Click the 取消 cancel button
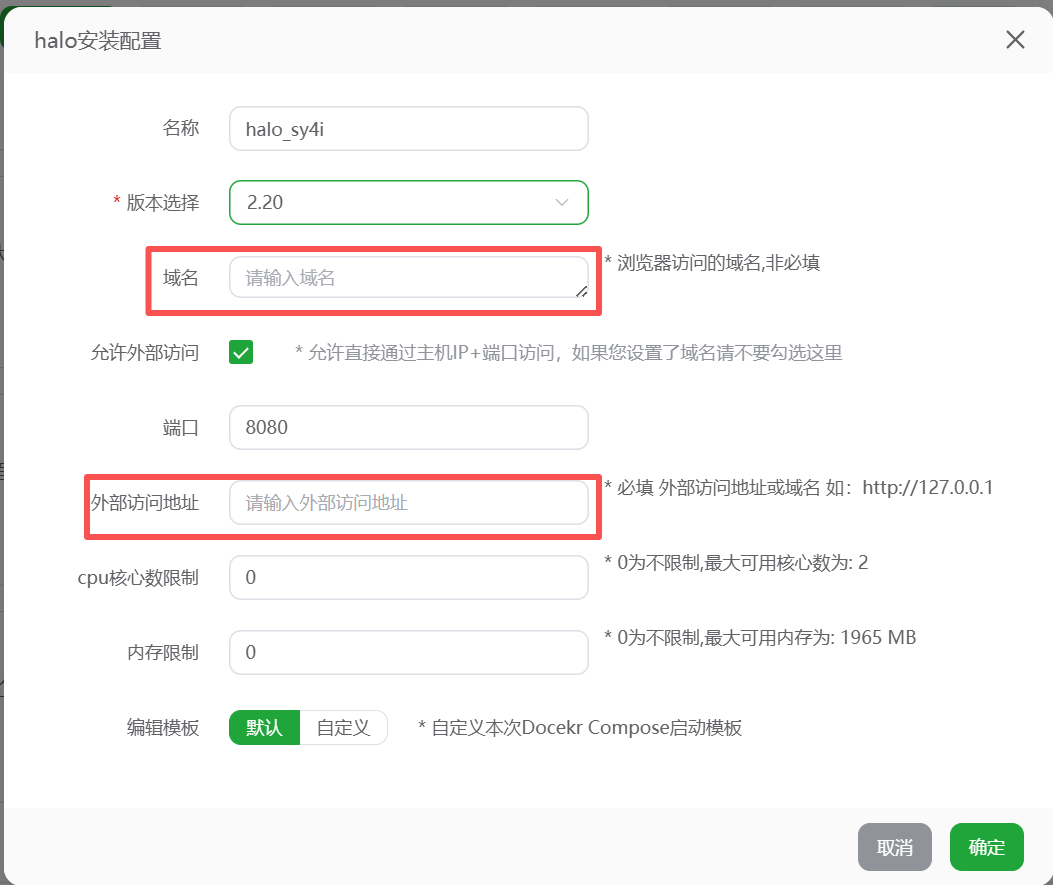The image size is (1053, 885). (894, 847)
